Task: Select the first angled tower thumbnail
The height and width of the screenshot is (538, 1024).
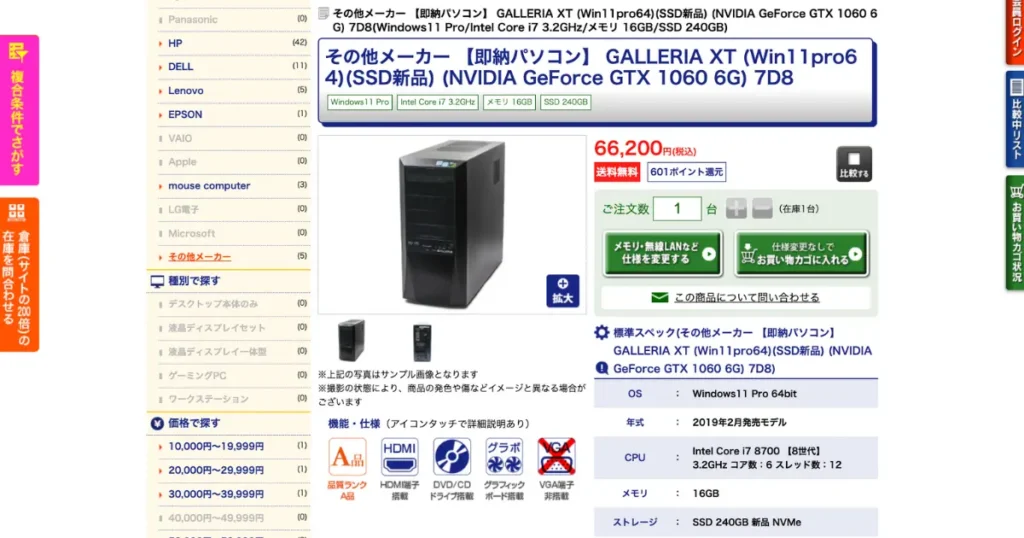Action: tap(351, 340)
